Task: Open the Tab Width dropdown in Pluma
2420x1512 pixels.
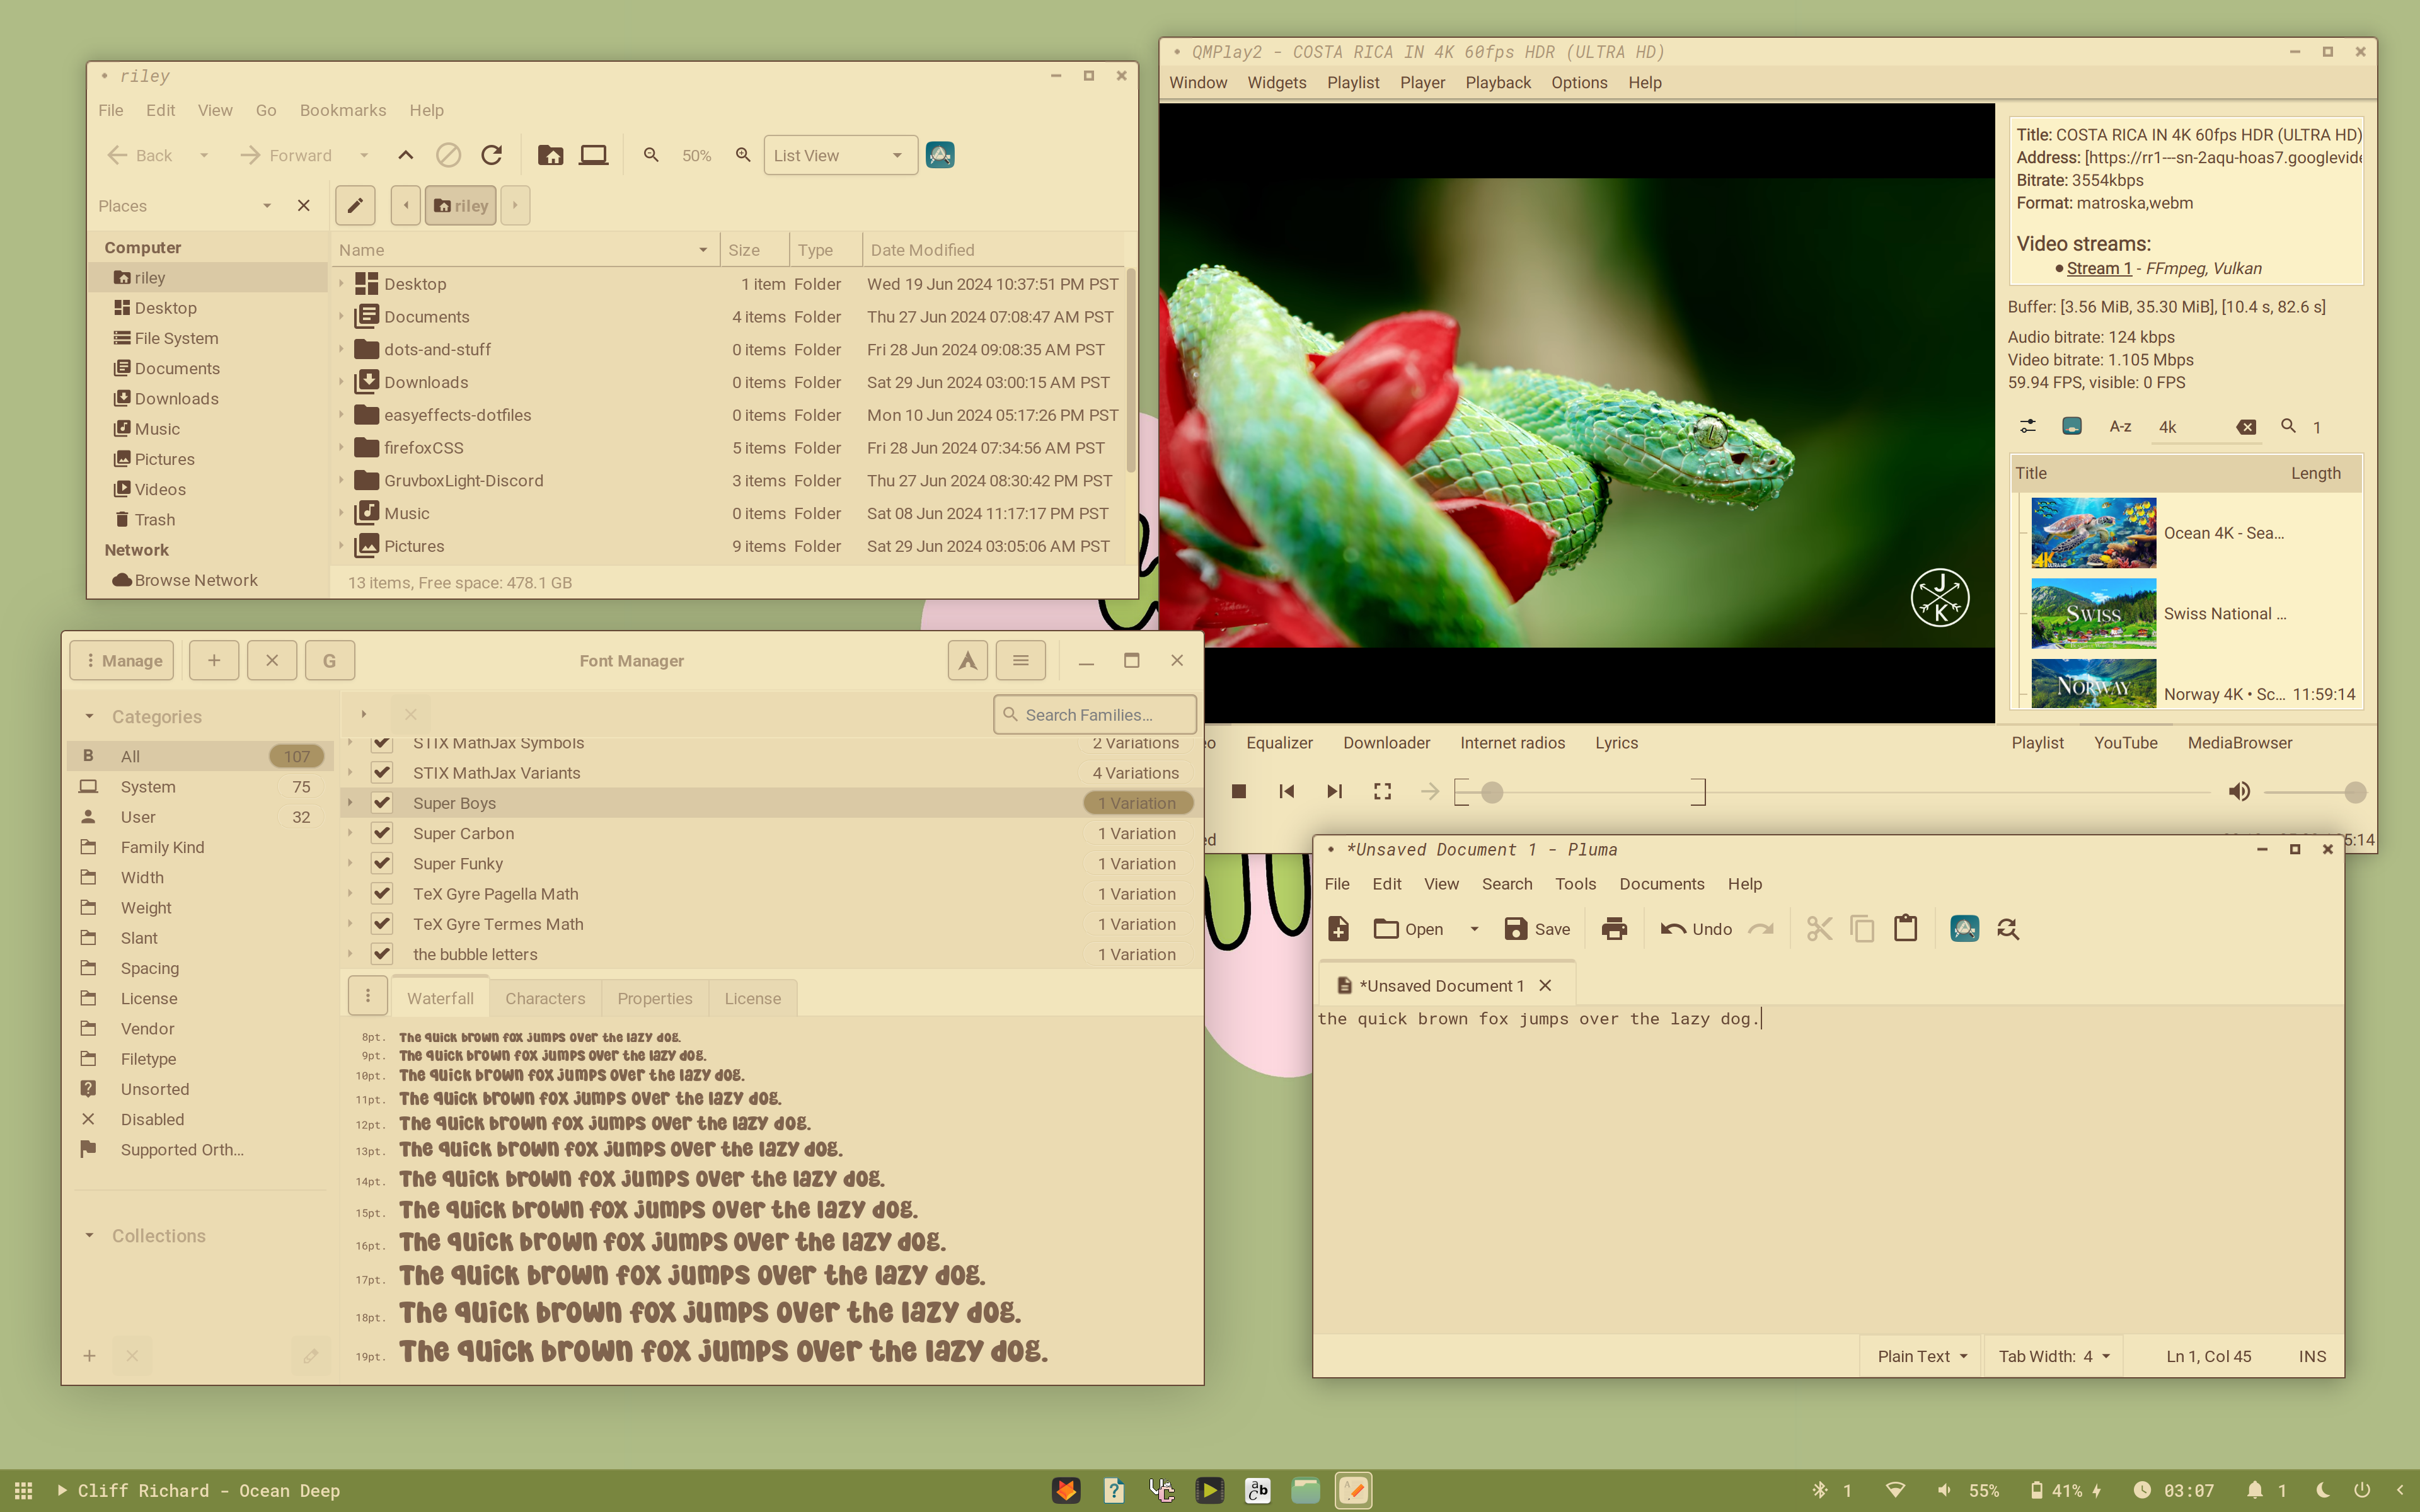Action: click(2053, 1356)
